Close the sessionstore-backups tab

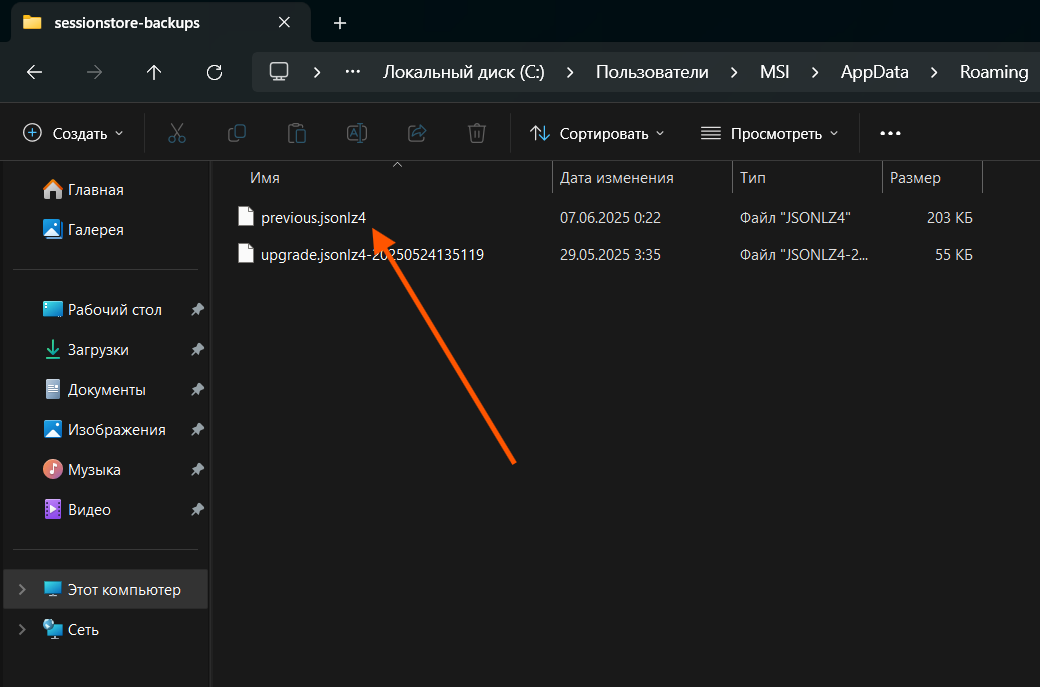pyautogui.click(x=285, y=23)
